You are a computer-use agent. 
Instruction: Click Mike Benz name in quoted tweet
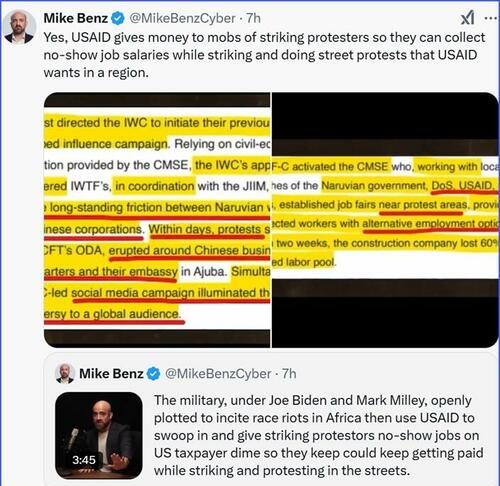111,374
